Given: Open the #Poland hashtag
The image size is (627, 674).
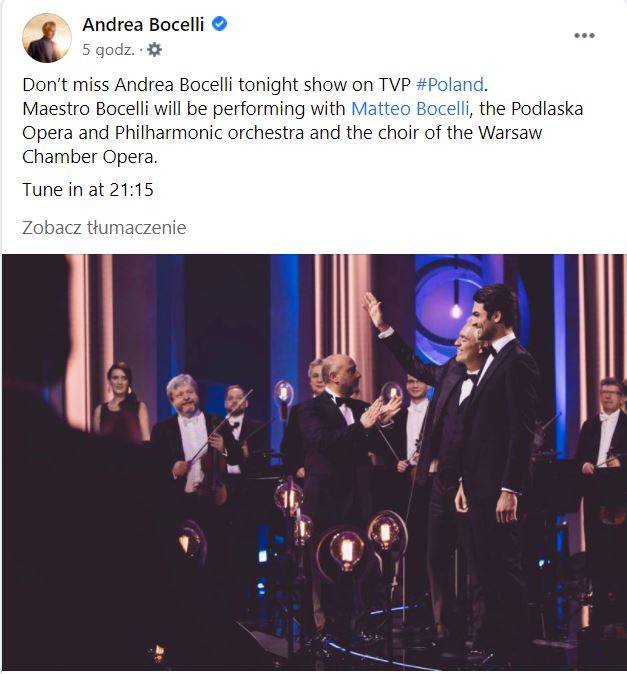Looking at the screenshot, I should 450,85.
